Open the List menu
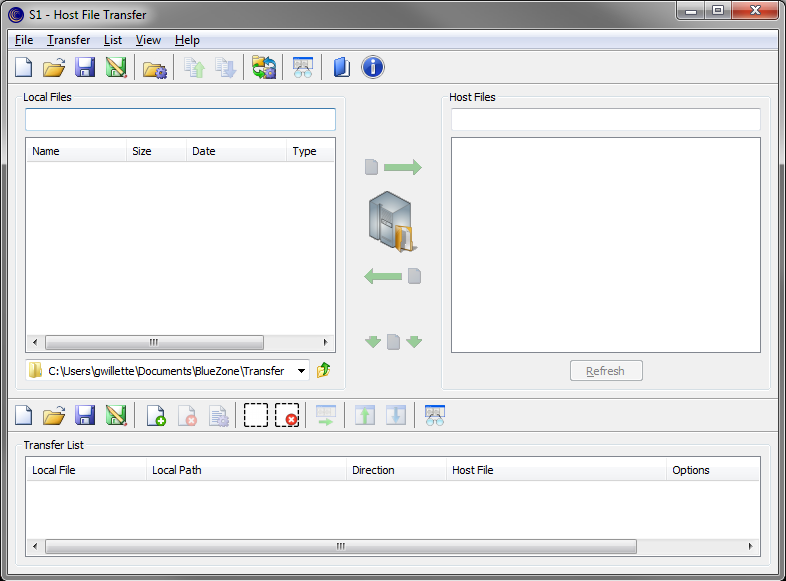The height and width of the screenshot is (581, 786). pyautogui.click(x=112, y=40)
